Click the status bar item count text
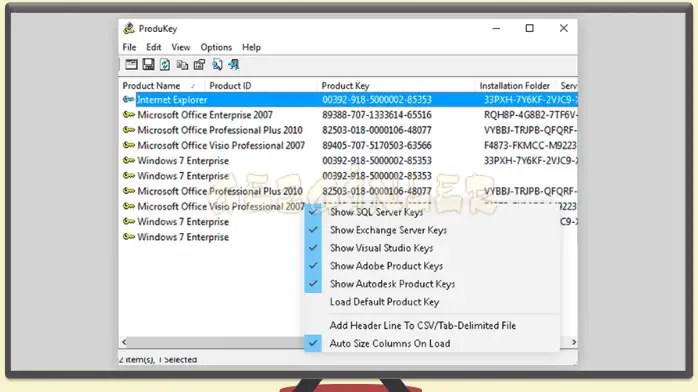Viewport: 698px width, 392px height. pos(158,360)
